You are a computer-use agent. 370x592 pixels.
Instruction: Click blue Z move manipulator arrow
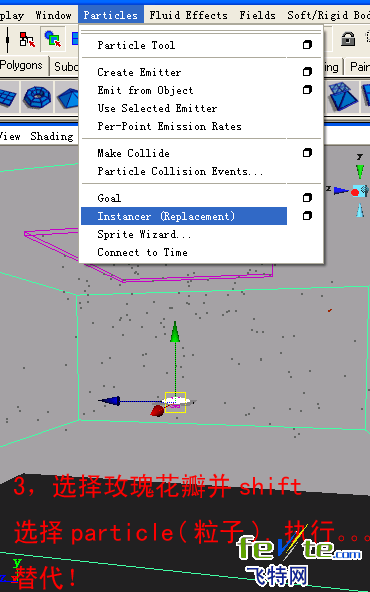tap(109, 401)
